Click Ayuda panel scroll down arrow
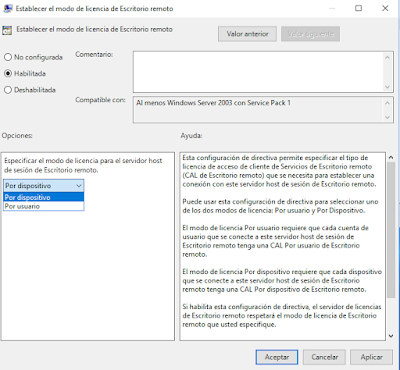400x370 pixels. tap(391, 336)
